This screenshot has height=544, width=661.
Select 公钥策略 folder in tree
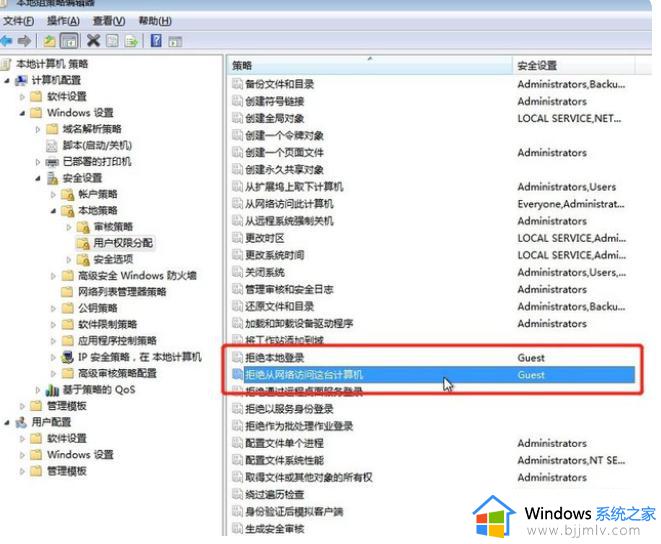pyautogui.click(x=97, y=308)
